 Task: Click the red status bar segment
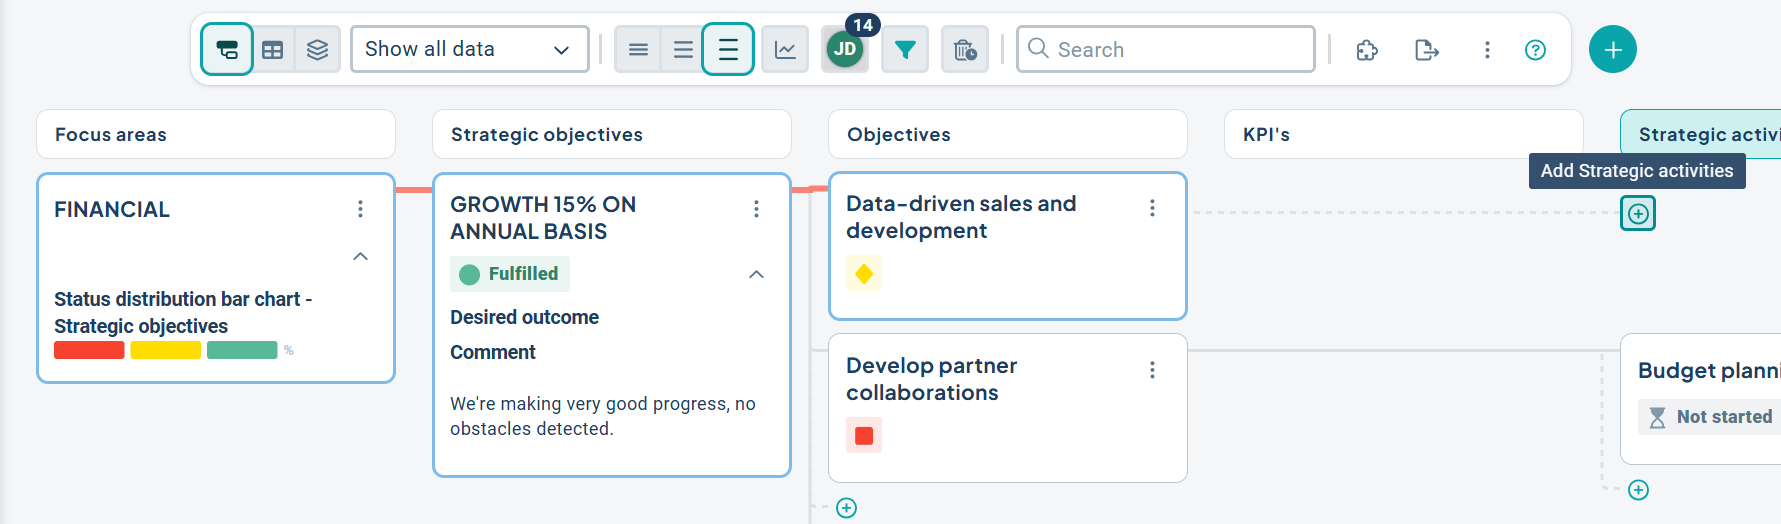[x=89, y=350]
